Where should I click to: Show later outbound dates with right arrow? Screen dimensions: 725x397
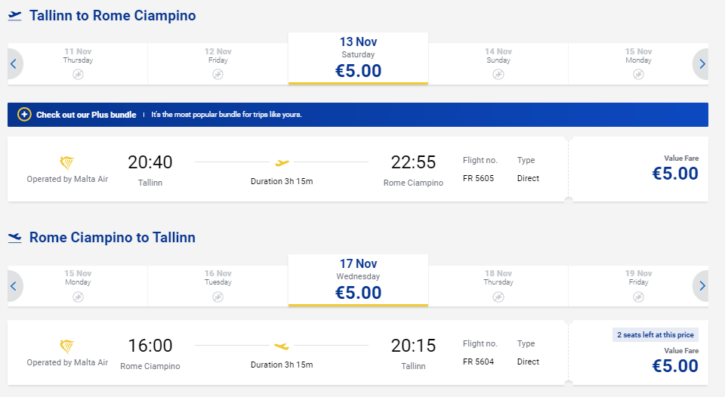701,64
